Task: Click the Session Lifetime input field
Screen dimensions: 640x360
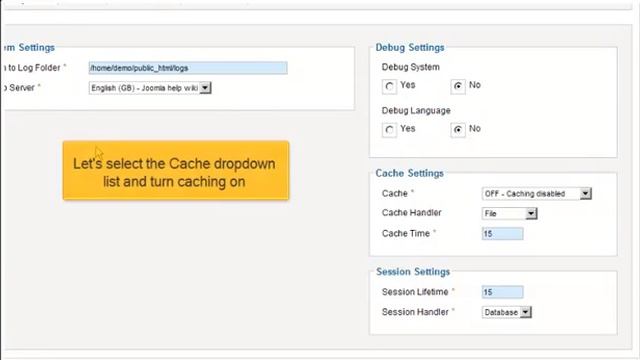Action: pyautogui.click(x=502, y=292)
